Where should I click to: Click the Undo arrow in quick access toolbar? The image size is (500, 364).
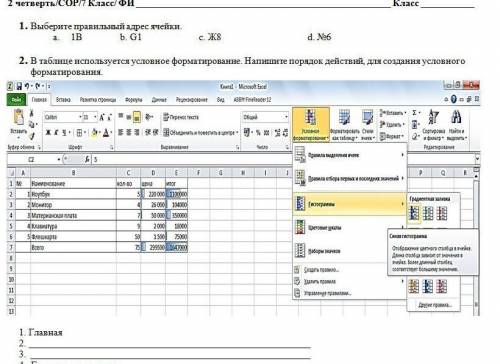point(28,87)
